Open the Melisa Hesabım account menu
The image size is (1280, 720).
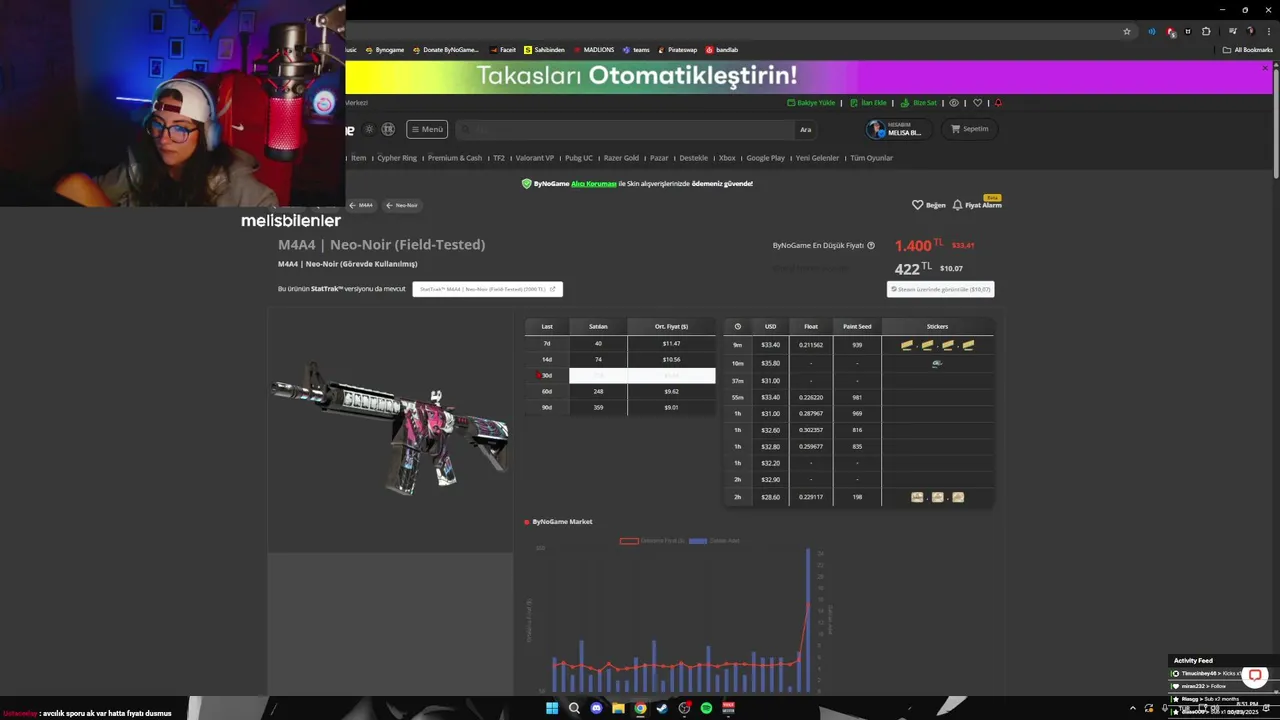click(x=899, y=129)
